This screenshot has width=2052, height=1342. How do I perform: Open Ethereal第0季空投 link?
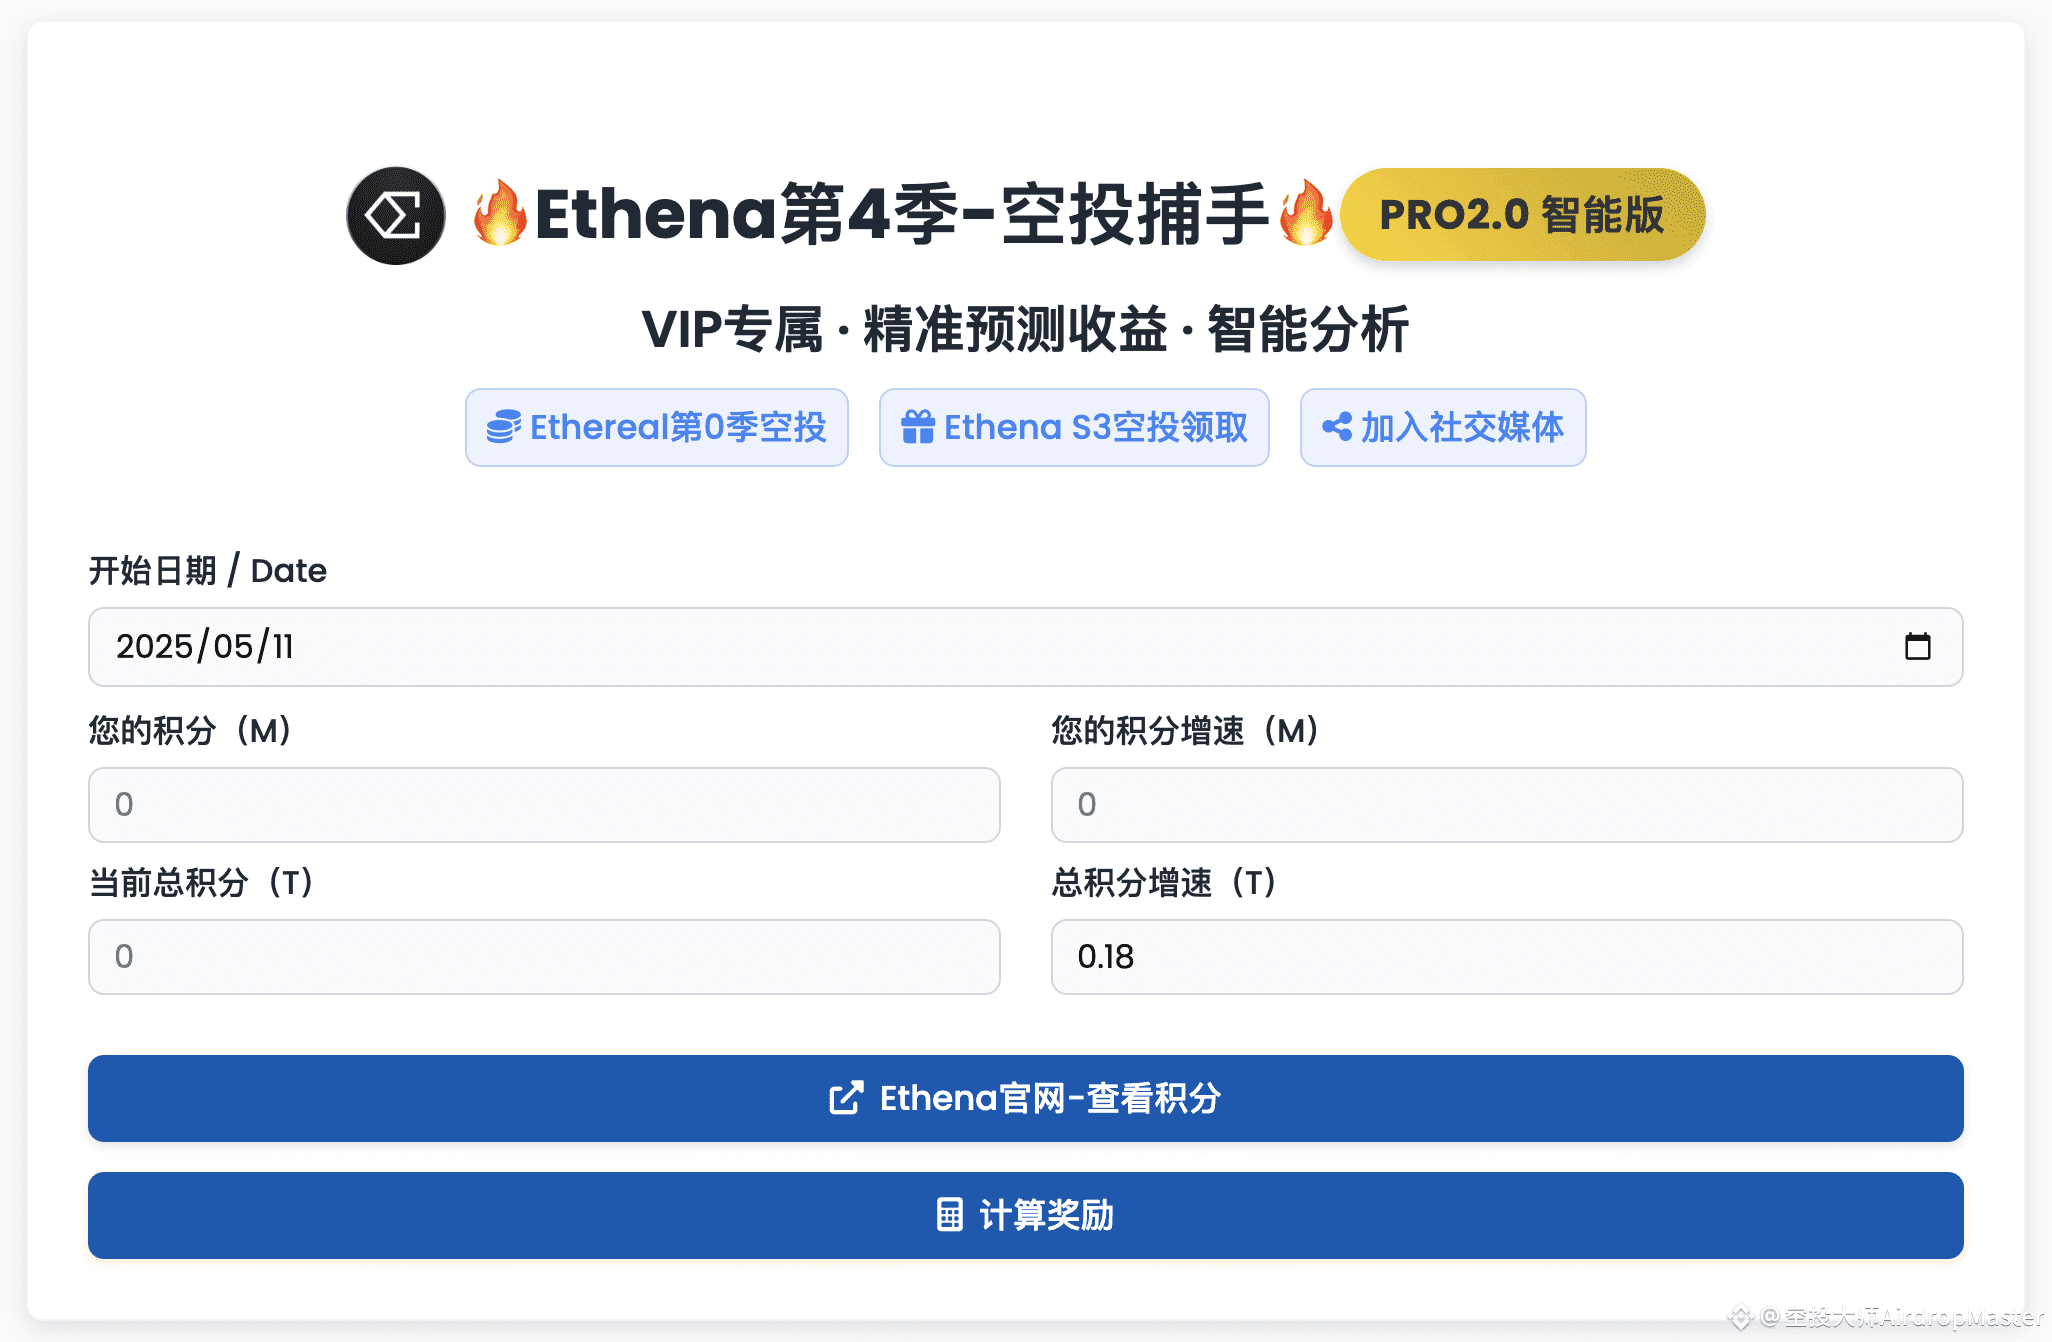point(656,427)
